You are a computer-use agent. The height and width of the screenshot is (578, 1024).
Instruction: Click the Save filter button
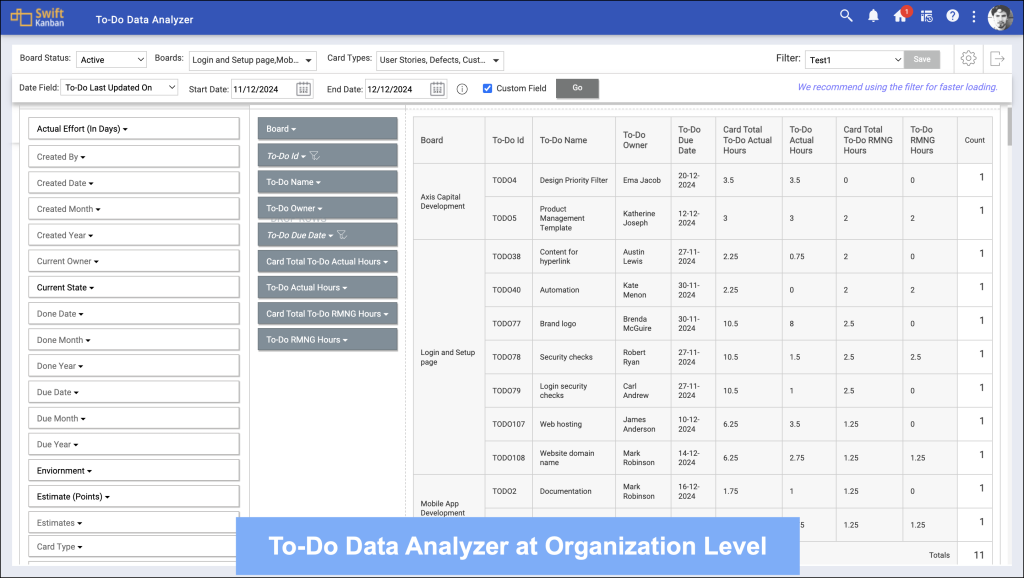pos(922,59)
